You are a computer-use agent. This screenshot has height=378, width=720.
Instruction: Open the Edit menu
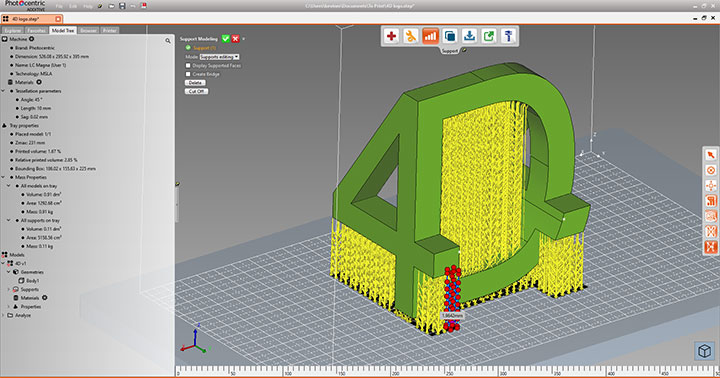(73, 6)
